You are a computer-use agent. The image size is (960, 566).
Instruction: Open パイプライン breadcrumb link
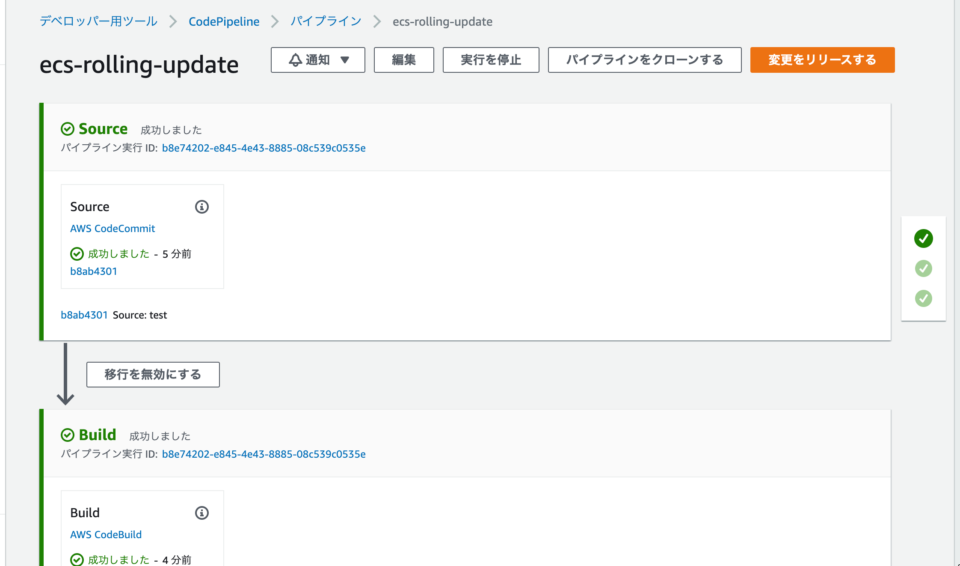pyautogui.click(x=327, y=21)
